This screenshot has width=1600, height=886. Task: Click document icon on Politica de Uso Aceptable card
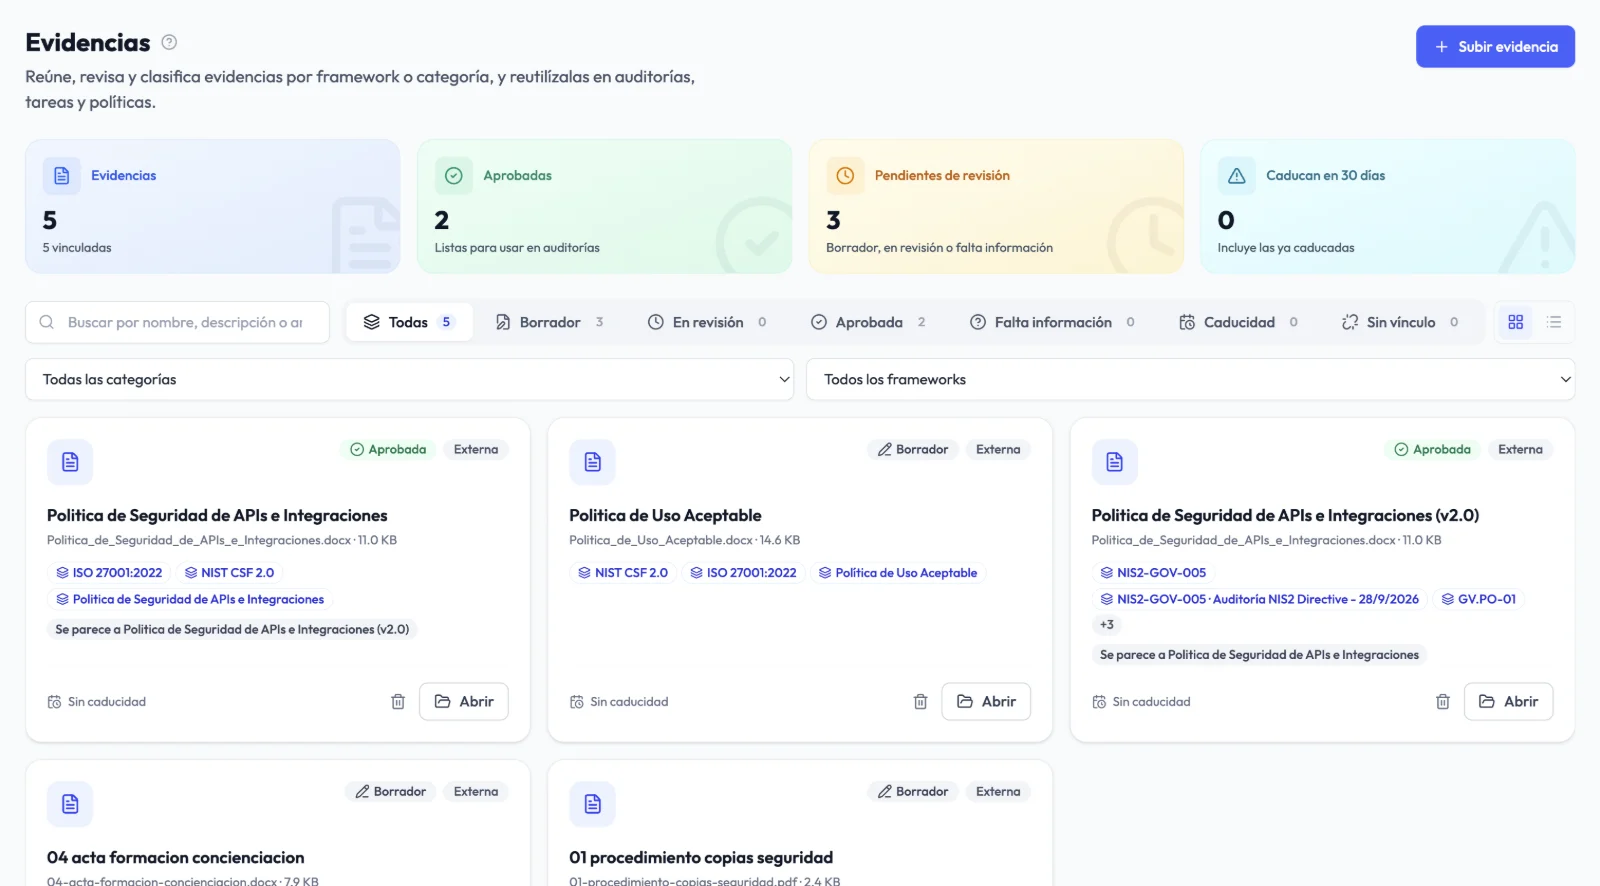click(592, 462)
